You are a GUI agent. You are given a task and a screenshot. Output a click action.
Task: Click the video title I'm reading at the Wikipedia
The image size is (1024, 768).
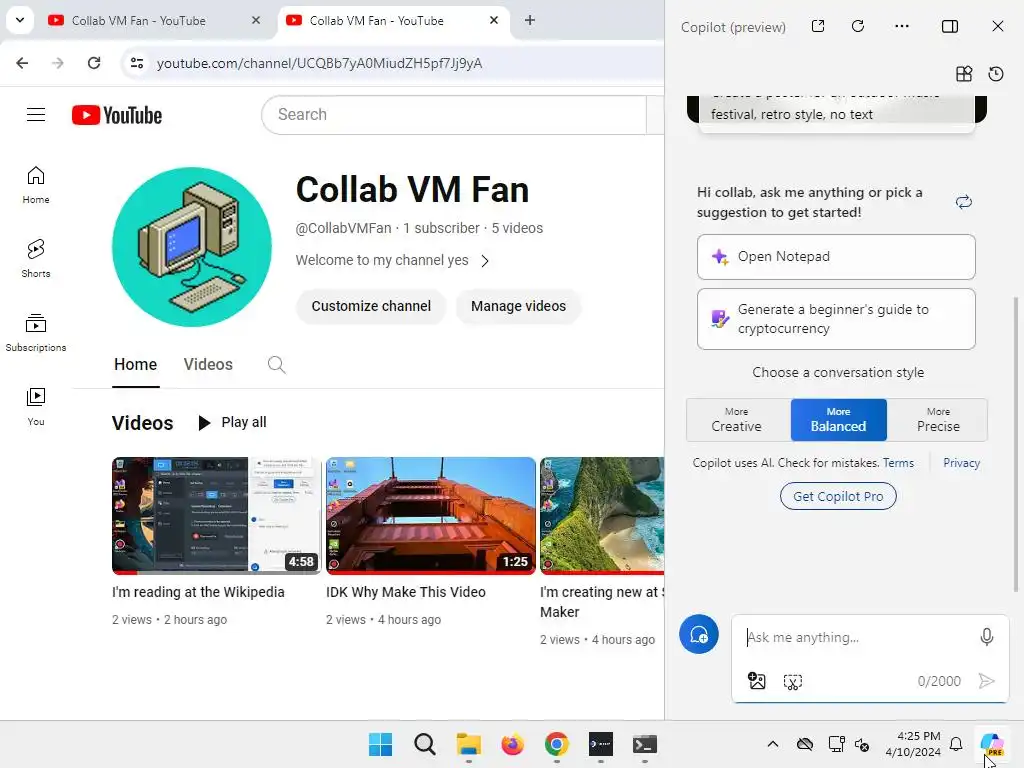point(198,592)
